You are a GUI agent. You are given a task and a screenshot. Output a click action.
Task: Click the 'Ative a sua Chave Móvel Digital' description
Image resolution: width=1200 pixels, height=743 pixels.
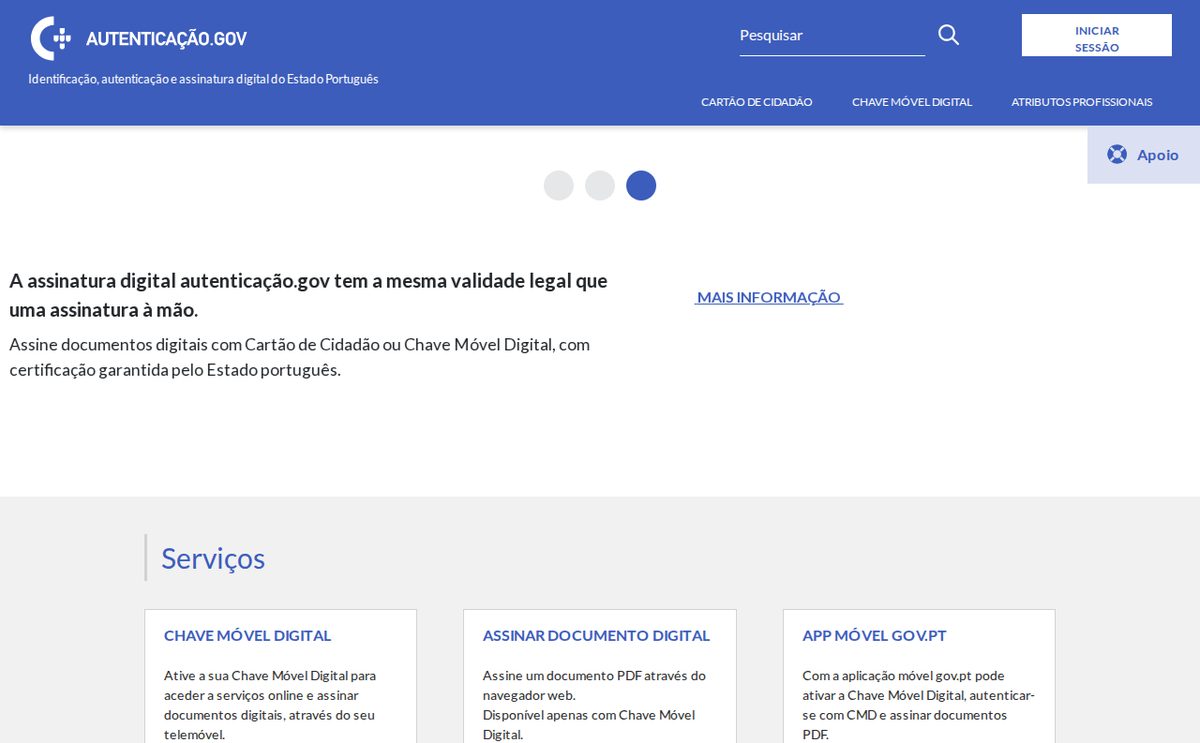pyautogui.click(x=270, y=705)
